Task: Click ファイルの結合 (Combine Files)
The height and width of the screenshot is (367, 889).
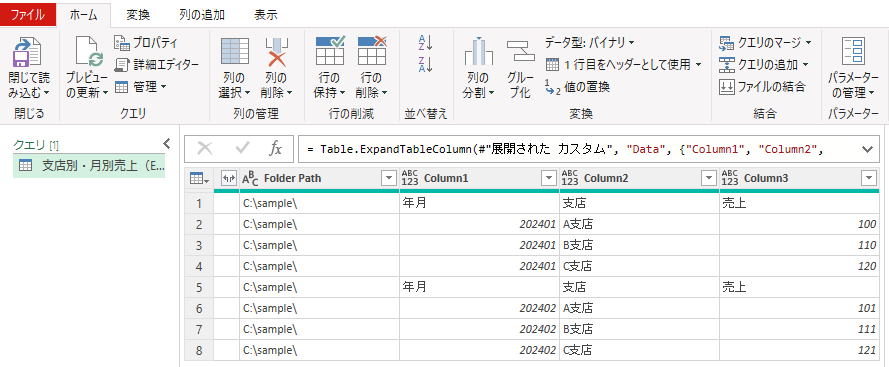Action: click(x=762, y=87)
